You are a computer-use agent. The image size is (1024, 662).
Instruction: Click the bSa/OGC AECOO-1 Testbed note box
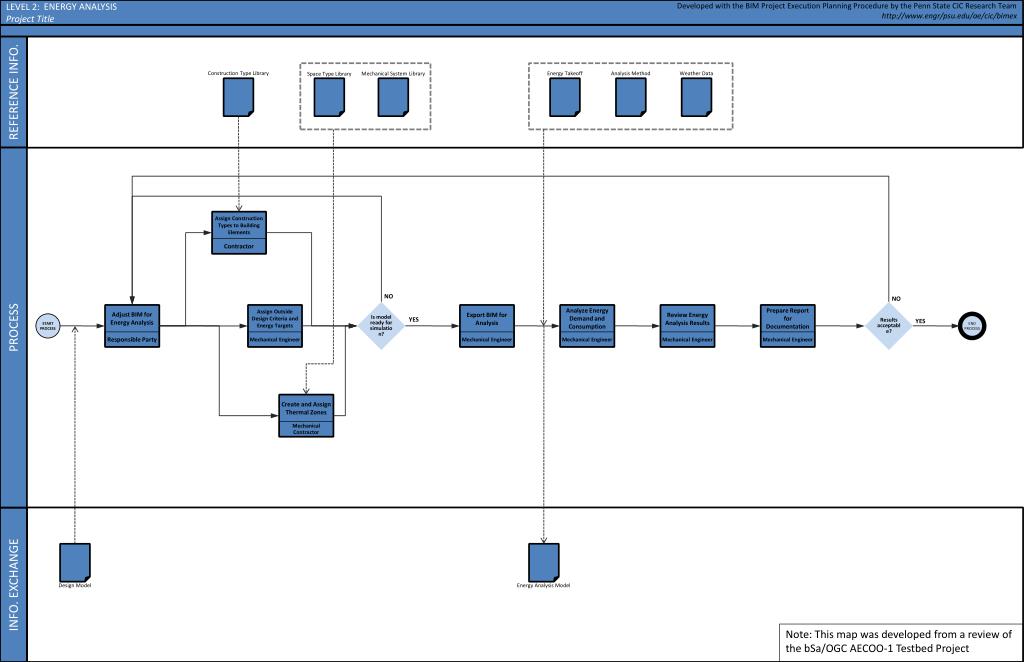900,641
